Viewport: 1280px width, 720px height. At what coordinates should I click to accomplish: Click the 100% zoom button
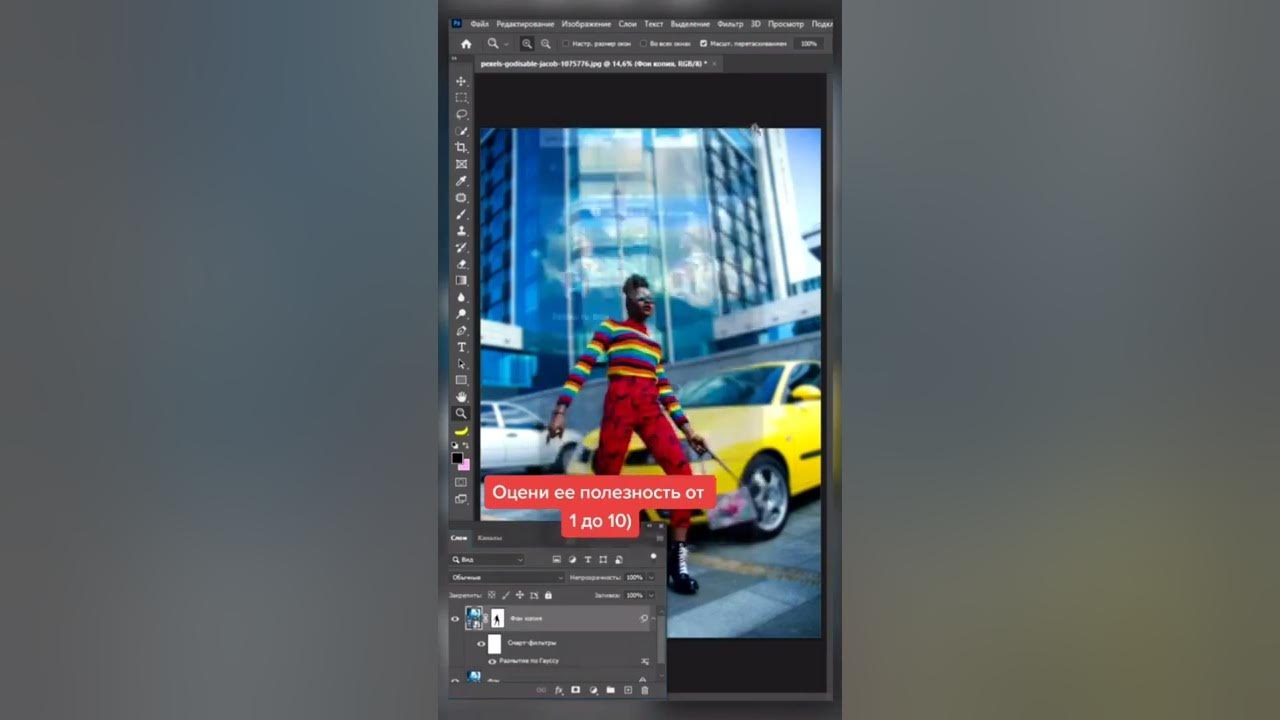[x=809, y=44]
